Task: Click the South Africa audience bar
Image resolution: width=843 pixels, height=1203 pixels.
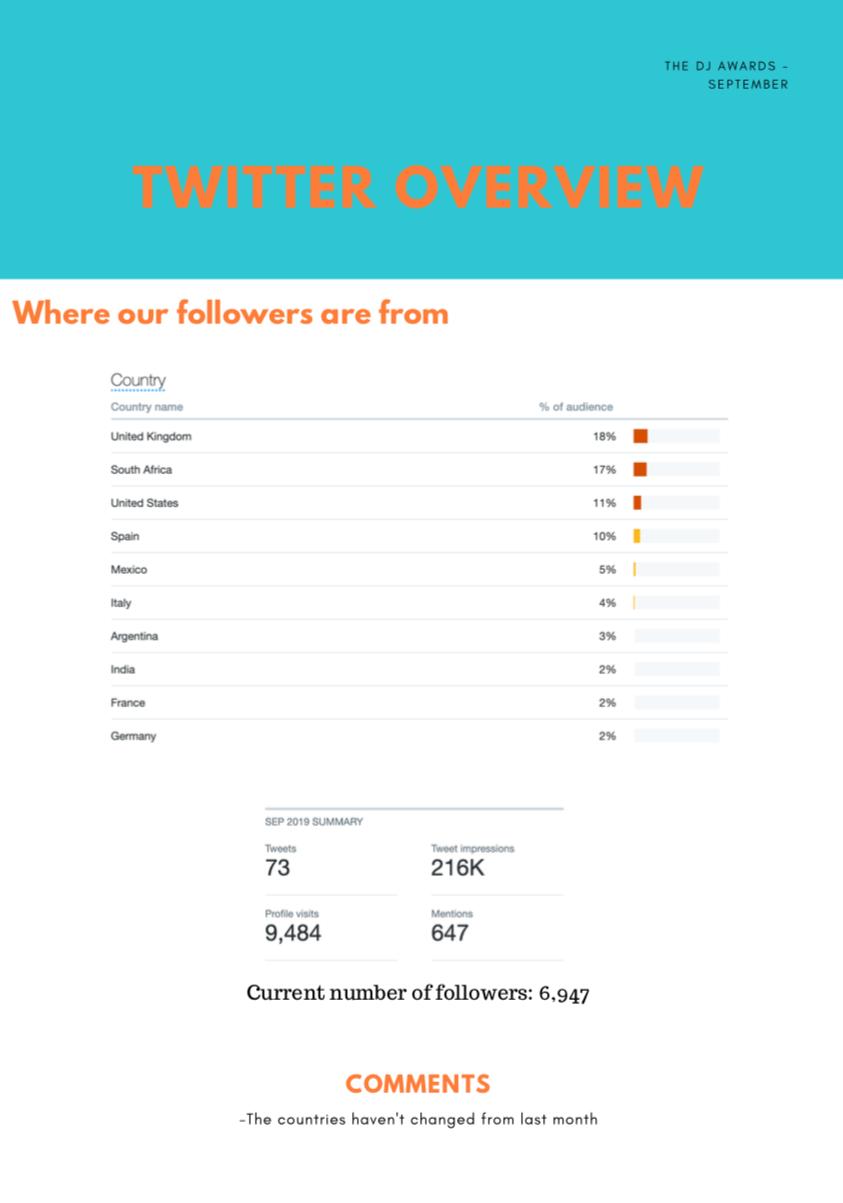Action: tap(676, 470)
